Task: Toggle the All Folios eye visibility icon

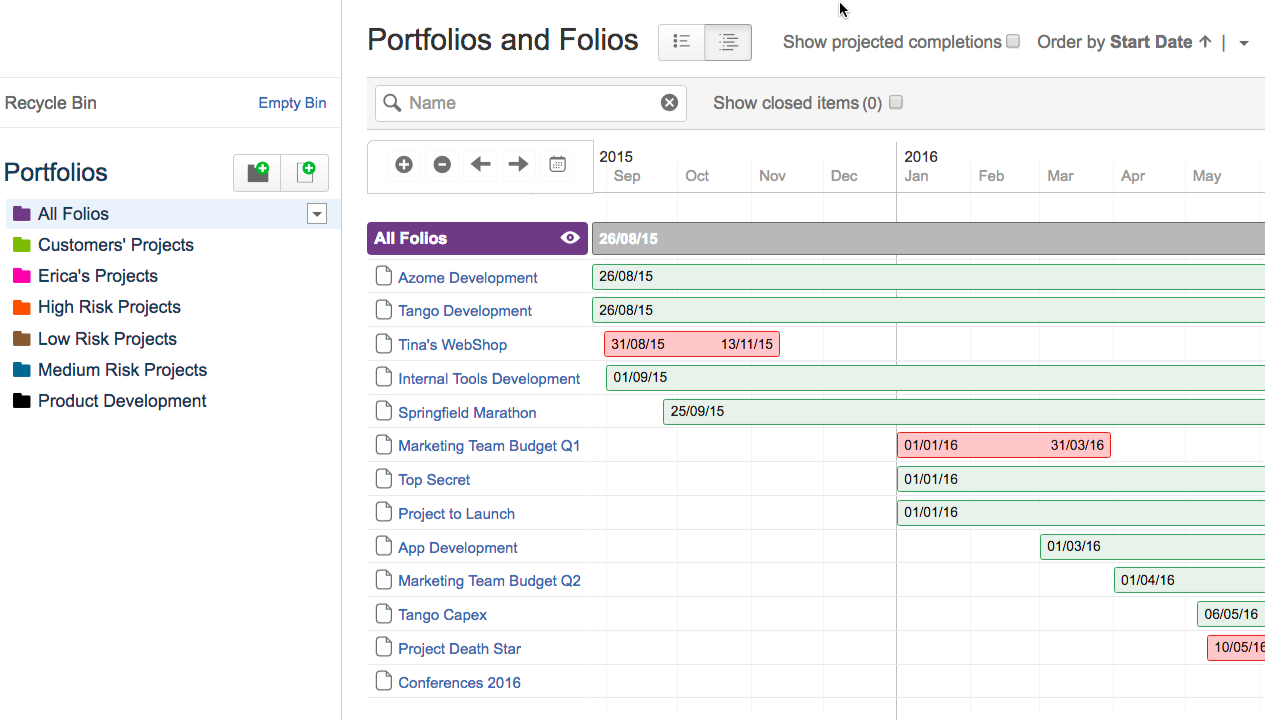Action: click(570, 238)
